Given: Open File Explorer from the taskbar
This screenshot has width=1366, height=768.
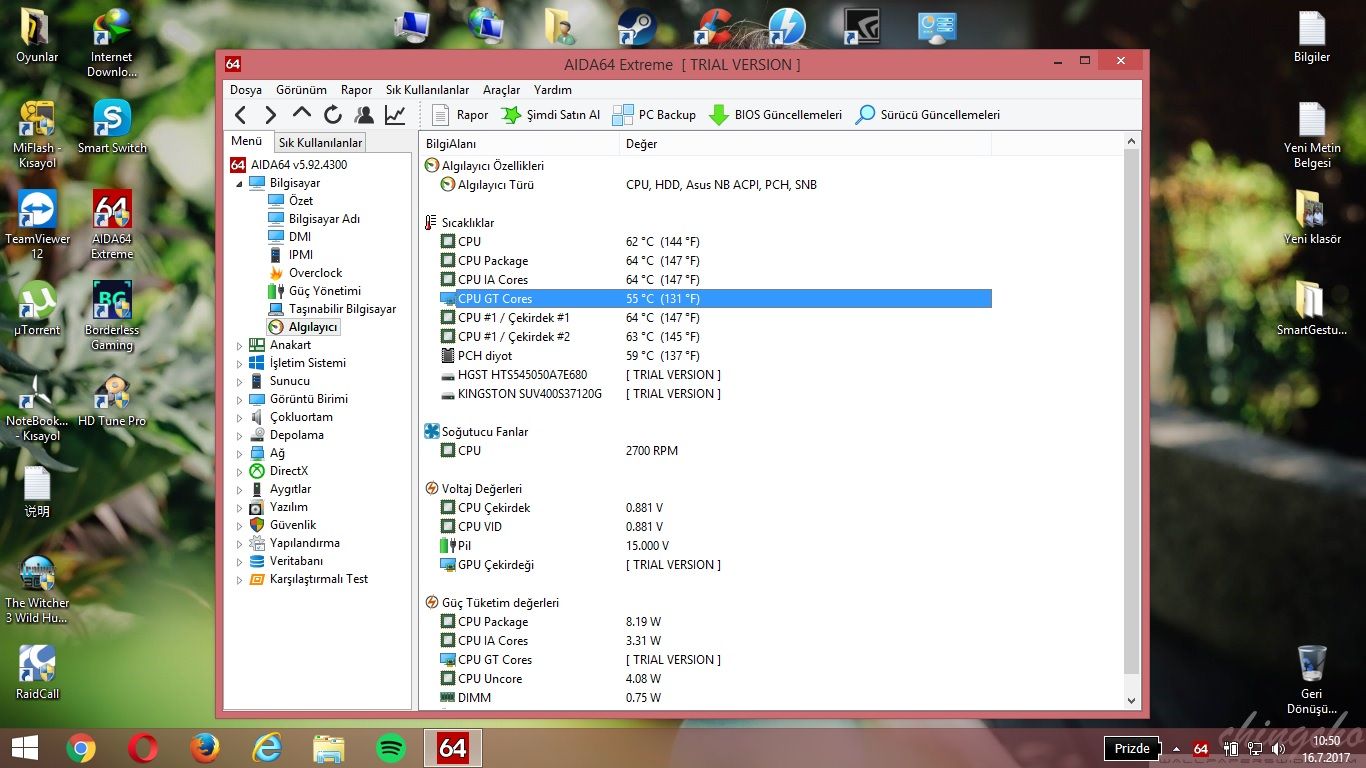Looking at the screenshot, I should click(329, 747).
